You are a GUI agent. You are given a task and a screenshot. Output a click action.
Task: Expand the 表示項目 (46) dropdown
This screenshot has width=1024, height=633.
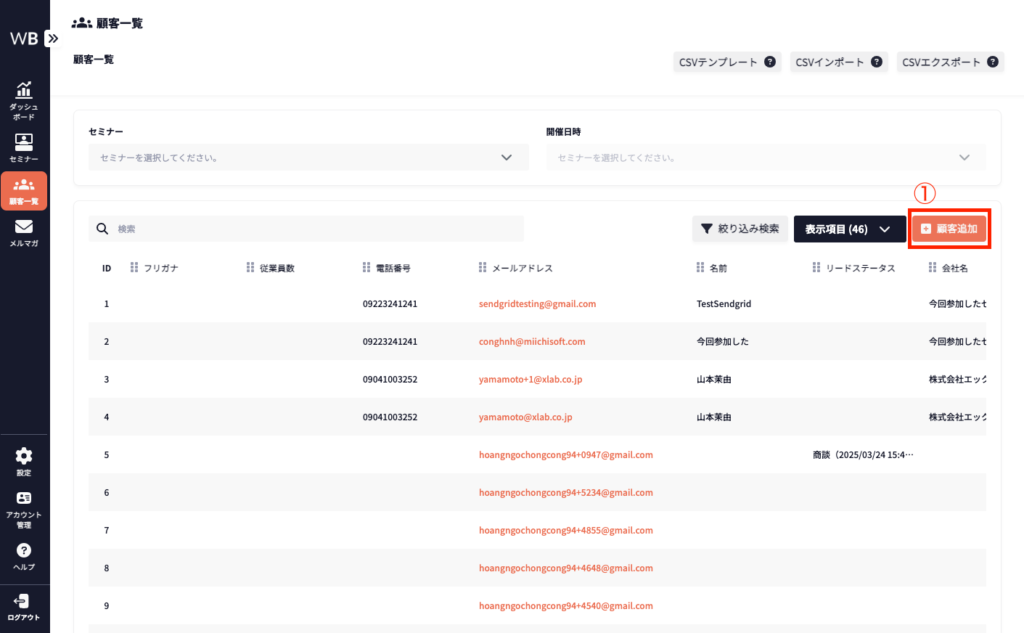click(849, 229)
